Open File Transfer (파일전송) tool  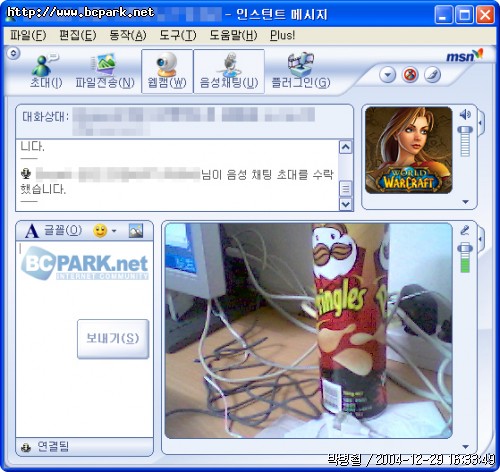click(105, 71)
